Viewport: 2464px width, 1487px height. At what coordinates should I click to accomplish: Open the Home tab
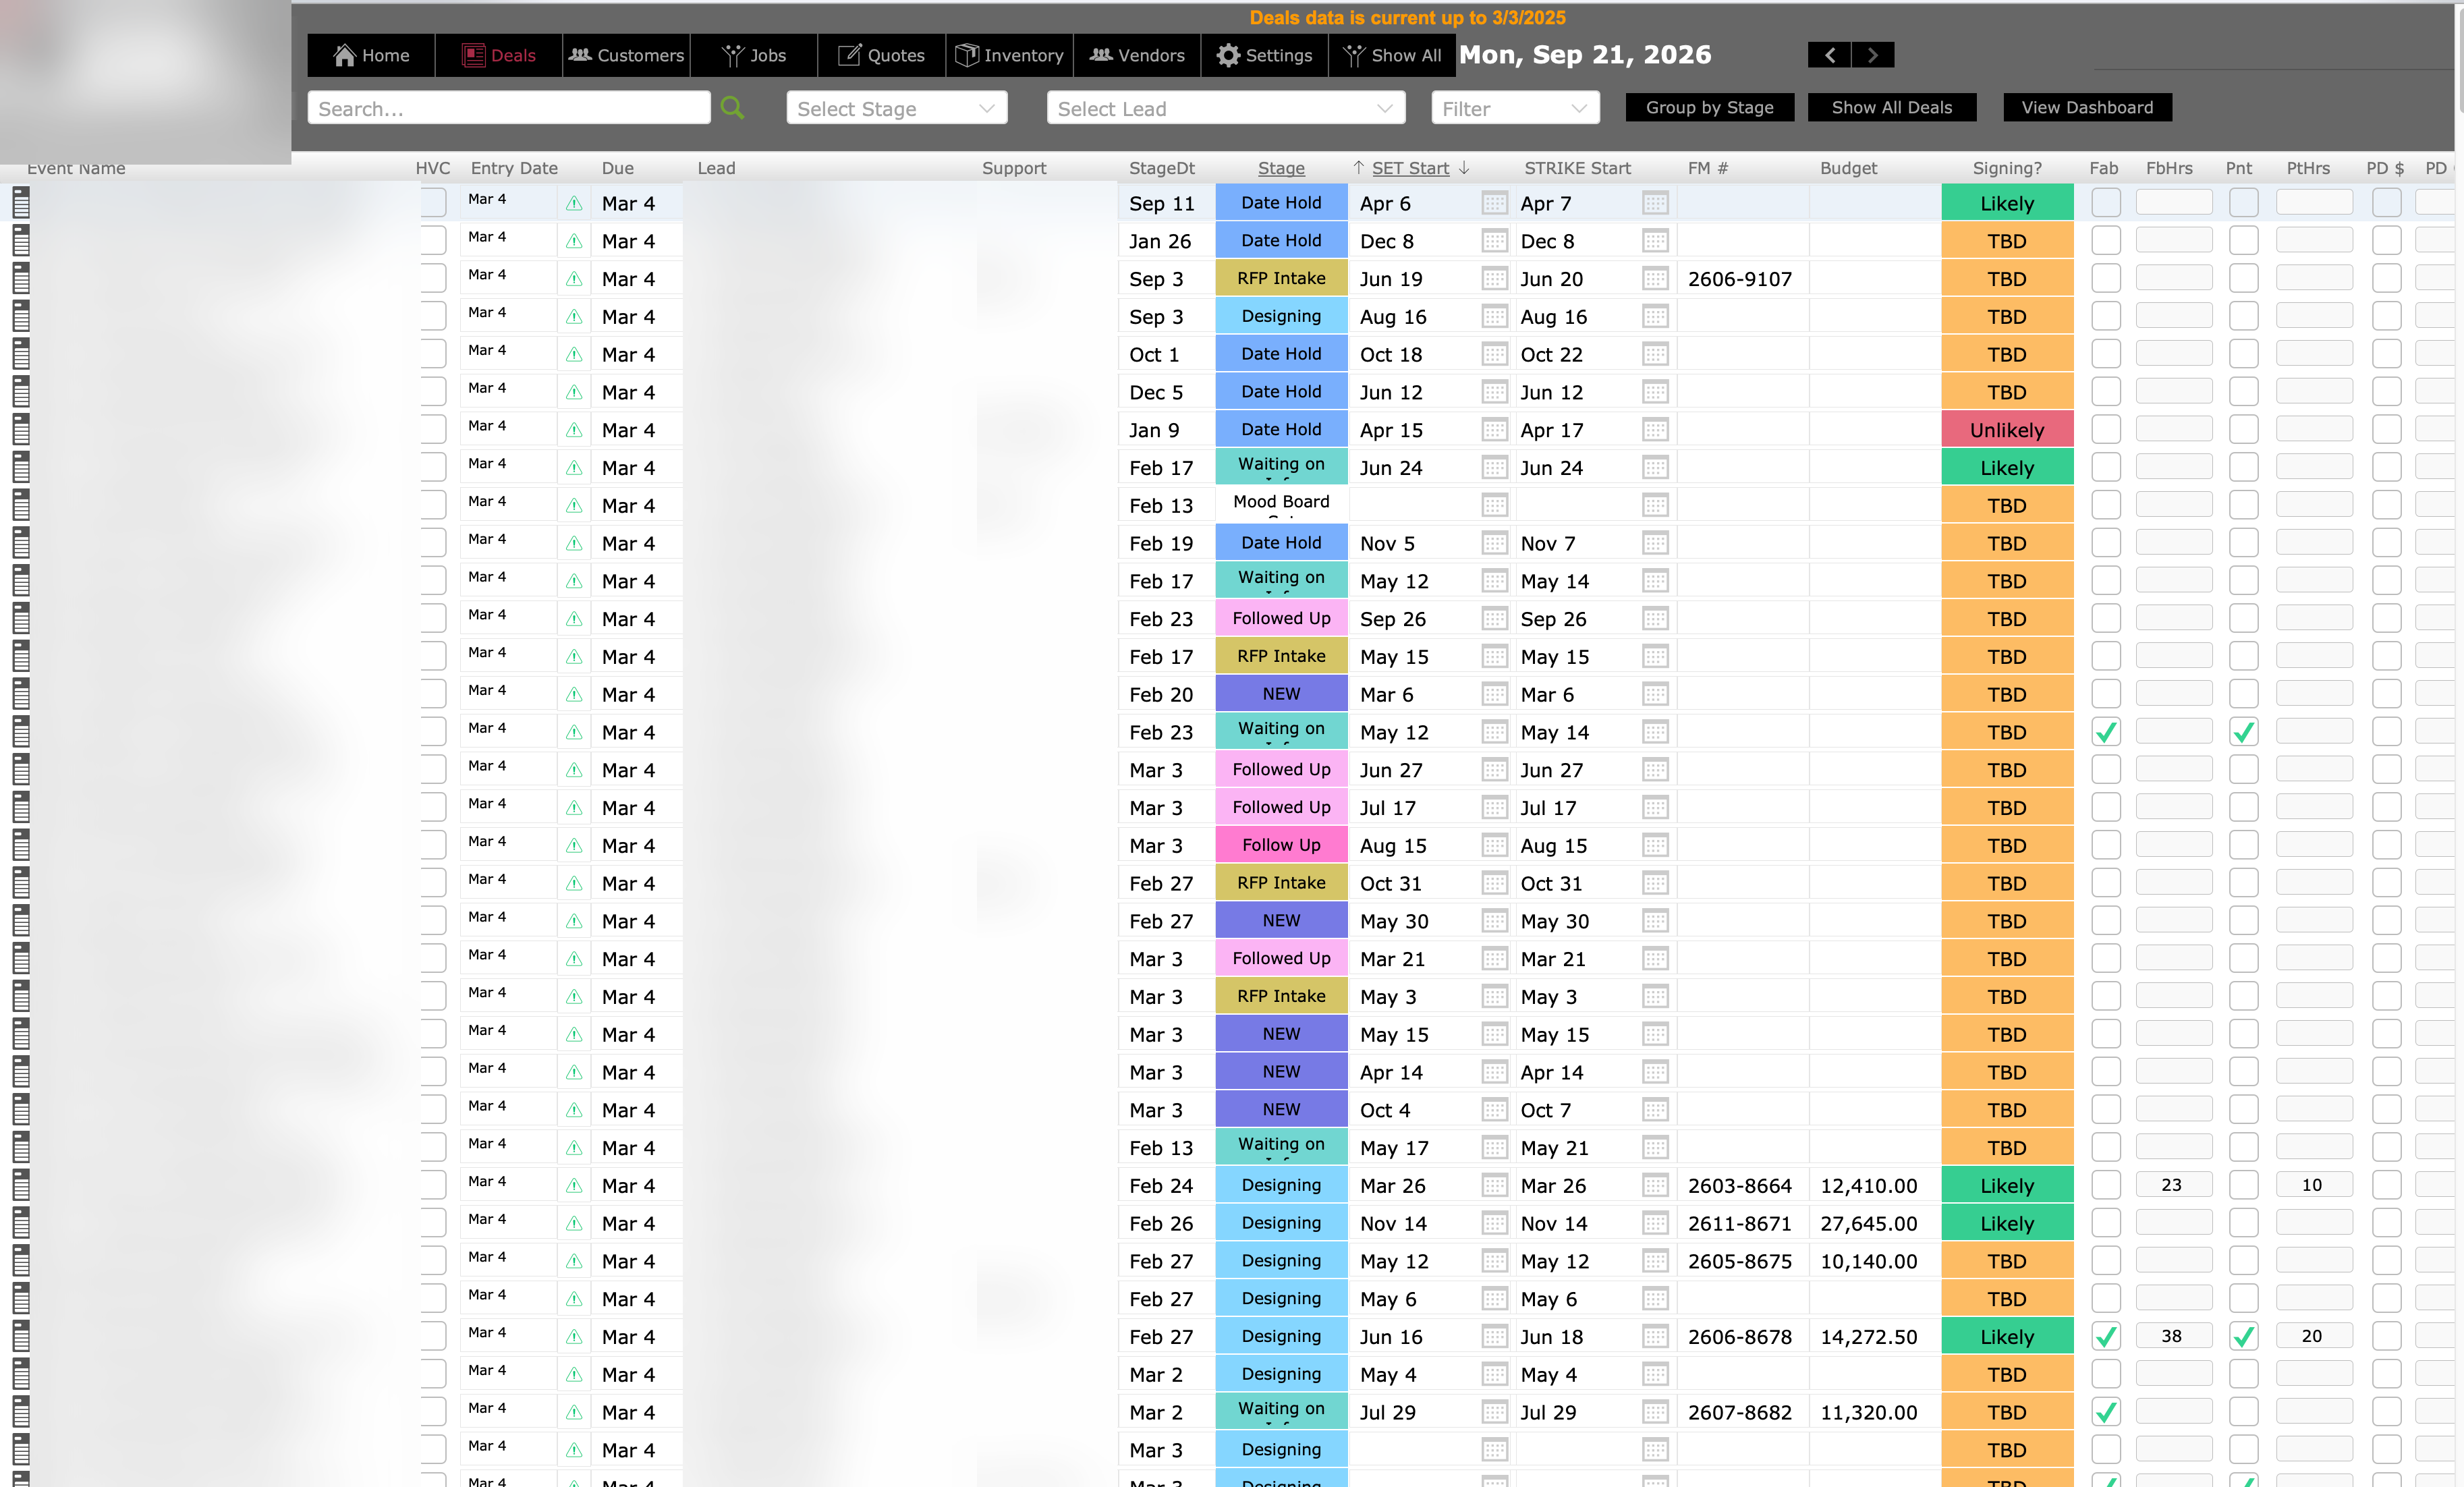(371, 55)
